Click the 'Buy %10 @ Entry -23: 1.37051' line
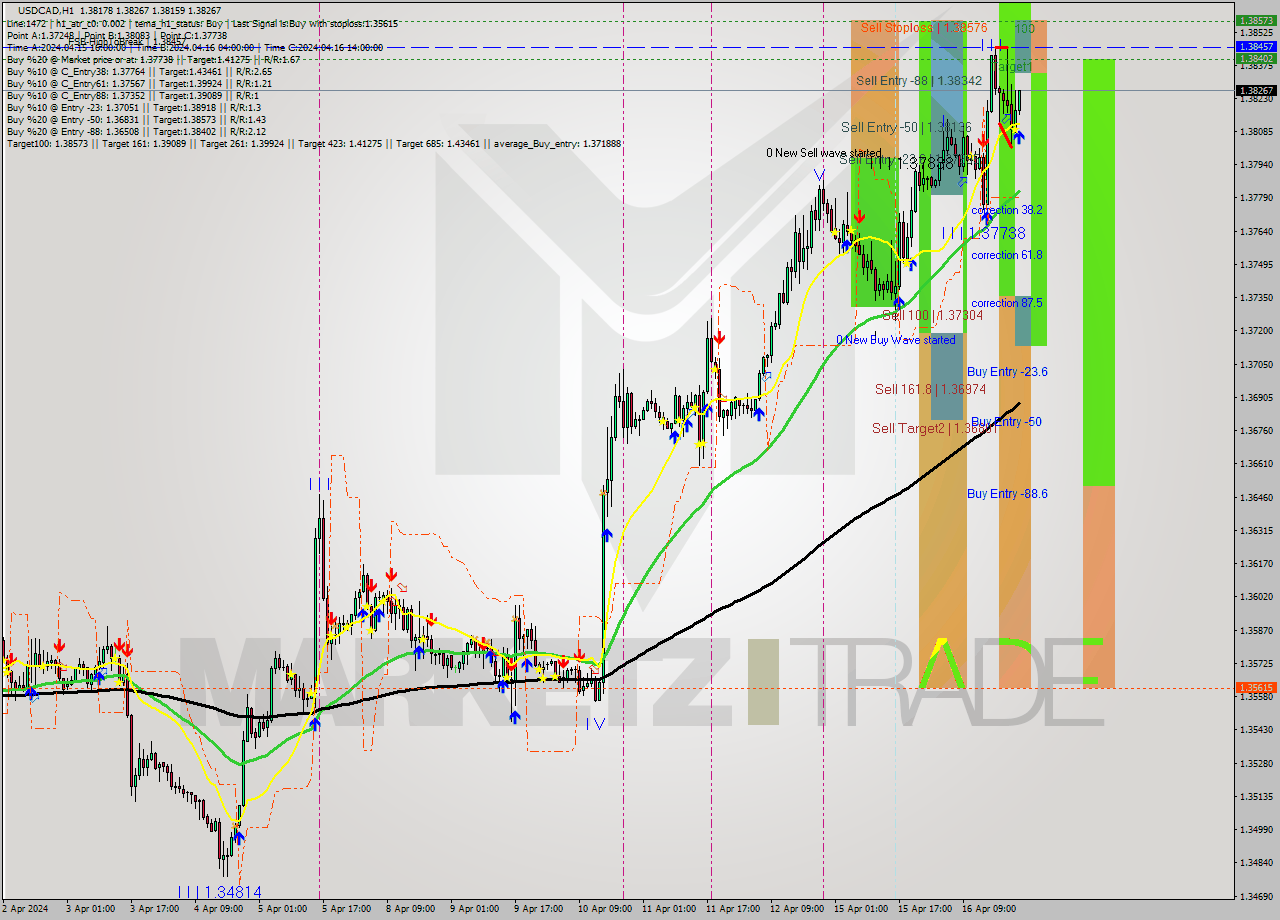This screenshot has height=920, width=1280. coord(133,108)
